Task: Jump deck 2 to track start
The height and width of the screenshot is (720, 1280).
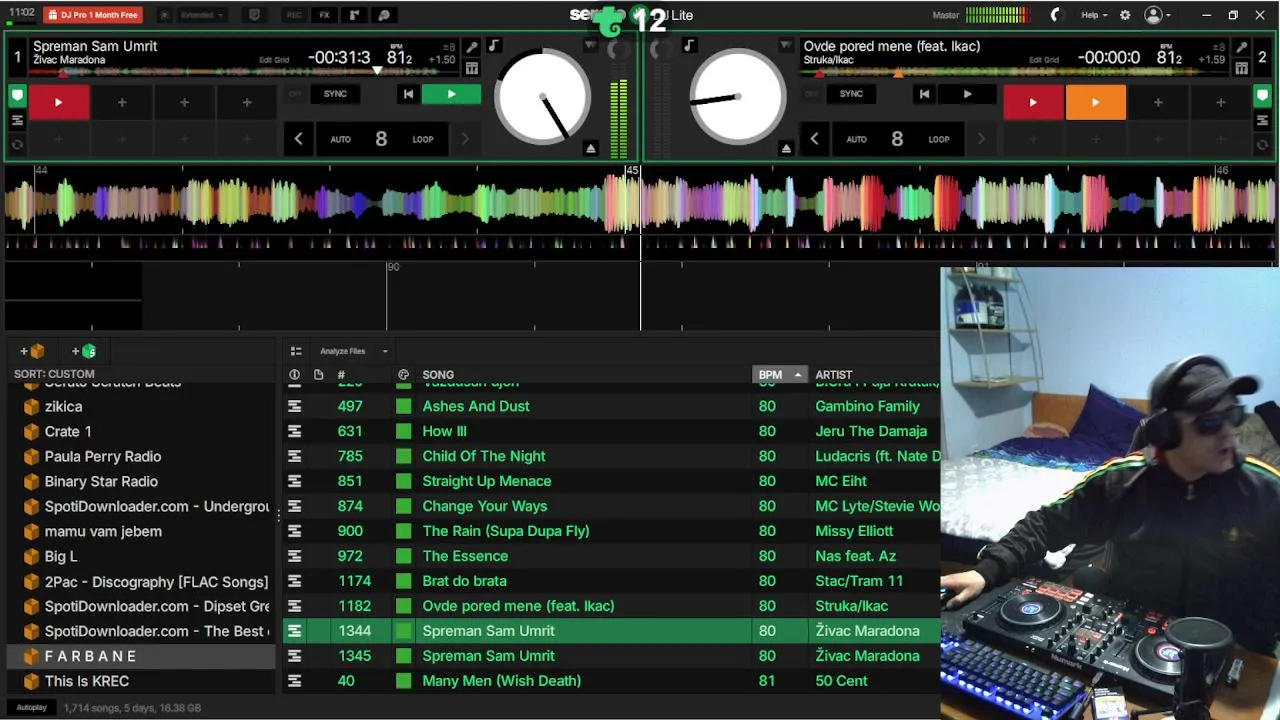Action: click(924, 94)
